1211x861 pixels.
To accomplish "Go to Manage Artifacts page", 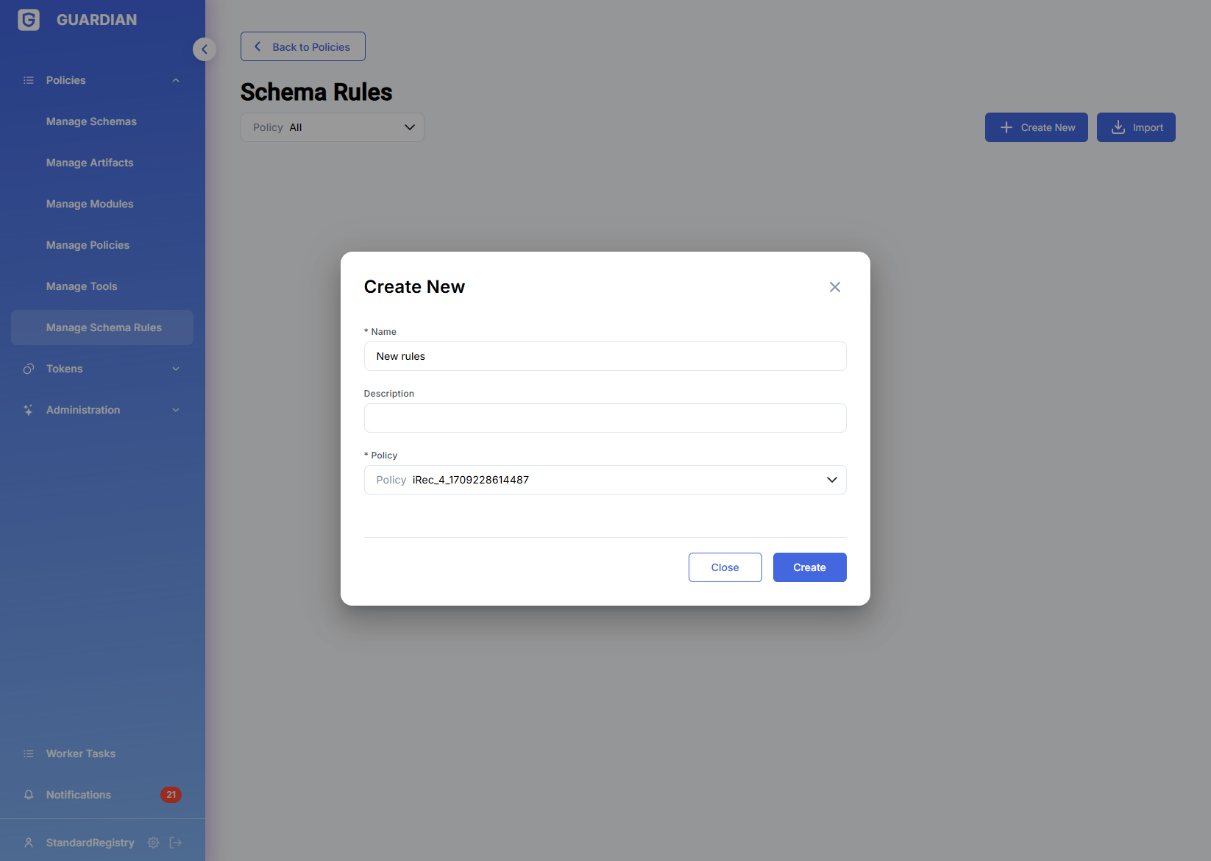I will coord(89,163).
